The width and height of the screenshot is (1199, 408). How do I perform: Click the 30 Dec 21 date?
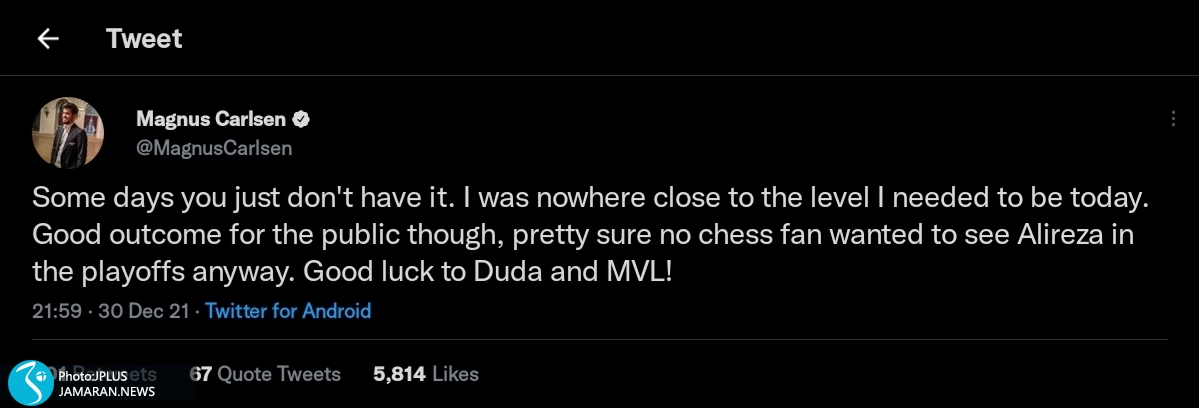[143, 311]
